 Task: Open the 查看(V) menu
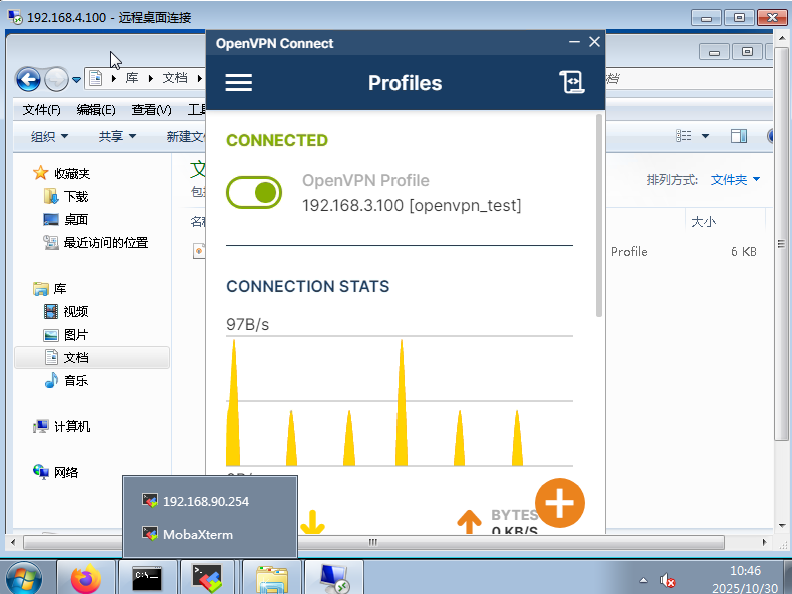tap(151, 110)
